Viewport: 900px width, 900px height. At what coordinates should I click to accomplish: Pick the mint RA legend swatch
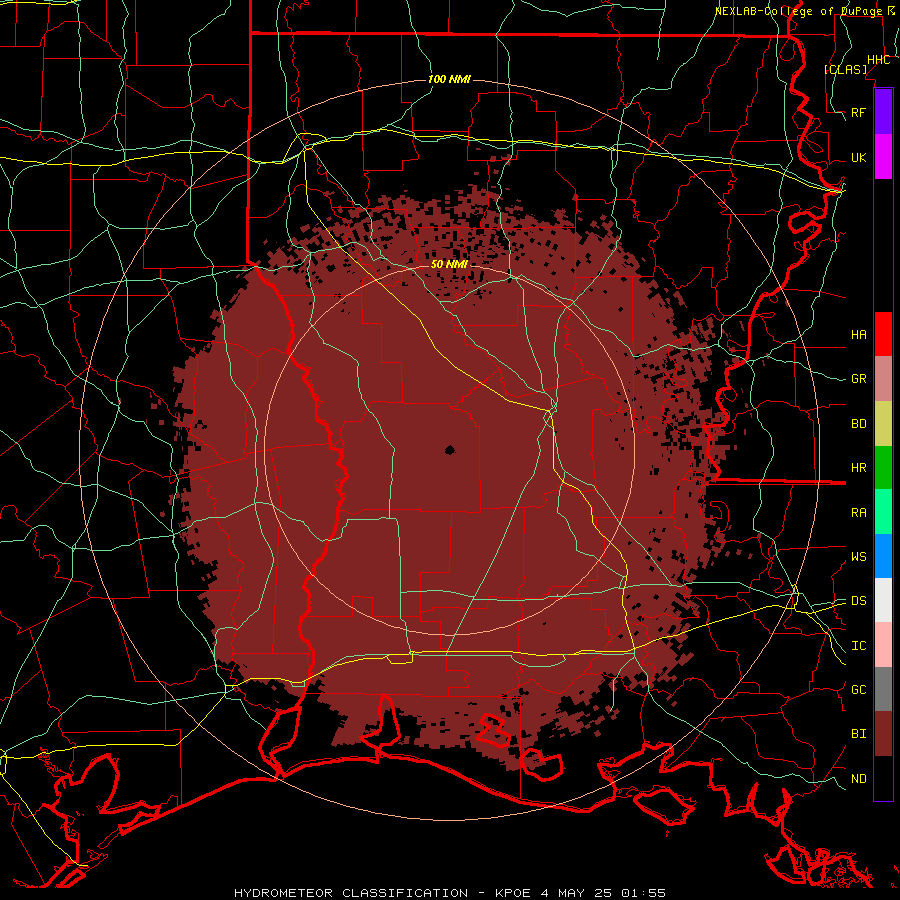(x=883, y=512)
